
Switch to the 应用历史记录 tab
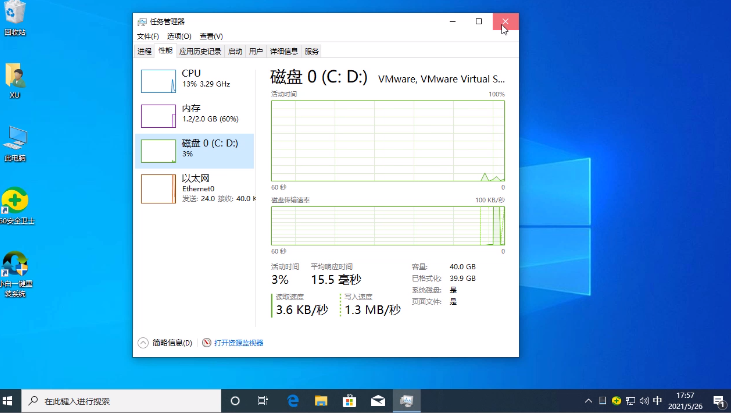click(x=201, y=50)
